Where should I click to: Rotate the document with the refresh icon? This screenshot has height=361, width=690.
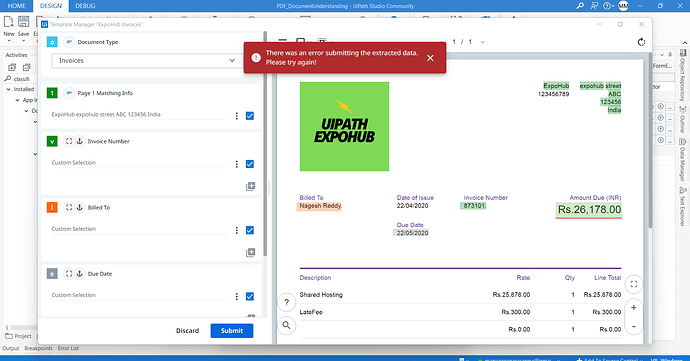(x=641, y=42)
